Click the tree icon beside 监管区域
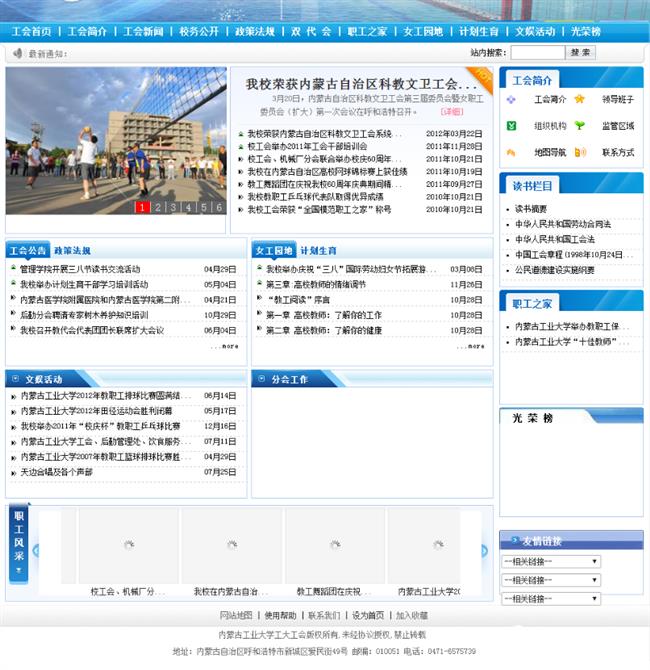This screenshot has height=670, width=650. pyautogui.click(x=579, y=126)
